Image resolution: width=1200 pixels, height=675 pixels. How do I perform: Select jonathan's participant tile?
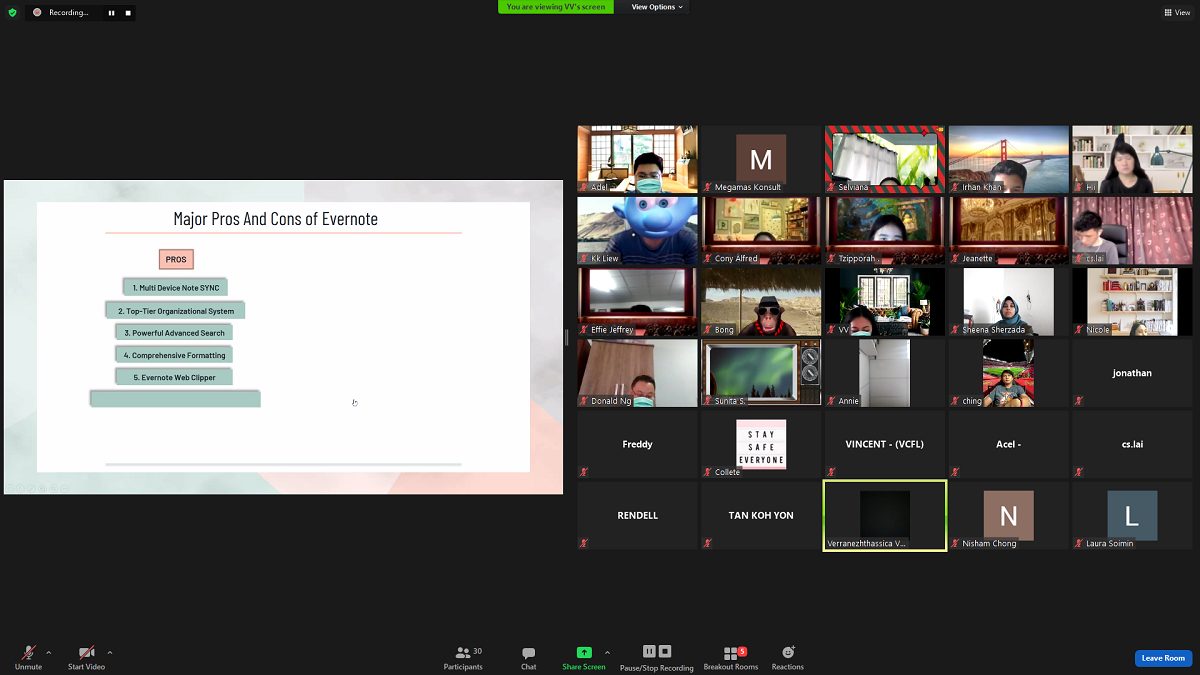click(1132, 373)
